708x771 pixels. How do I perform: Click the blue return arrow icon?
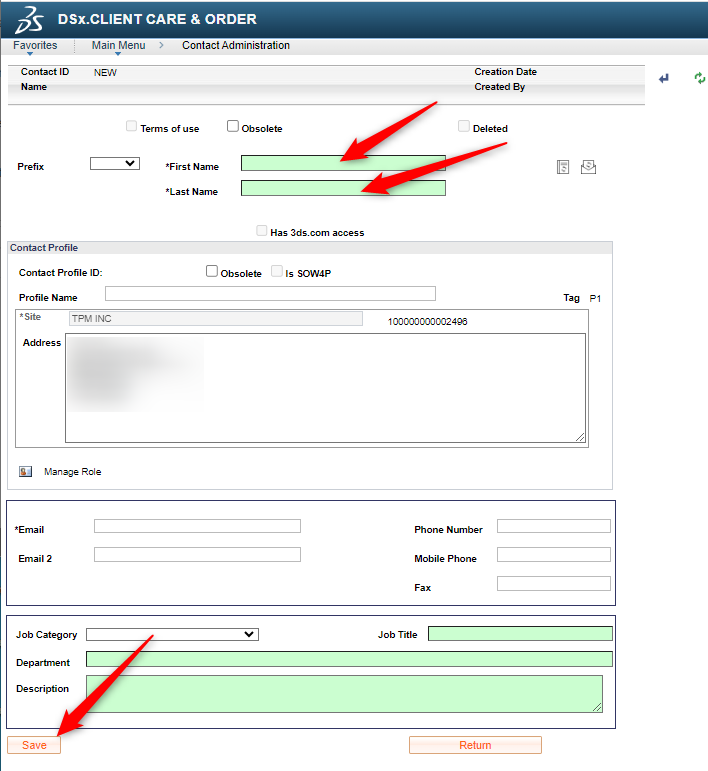(x=664, y=79)
